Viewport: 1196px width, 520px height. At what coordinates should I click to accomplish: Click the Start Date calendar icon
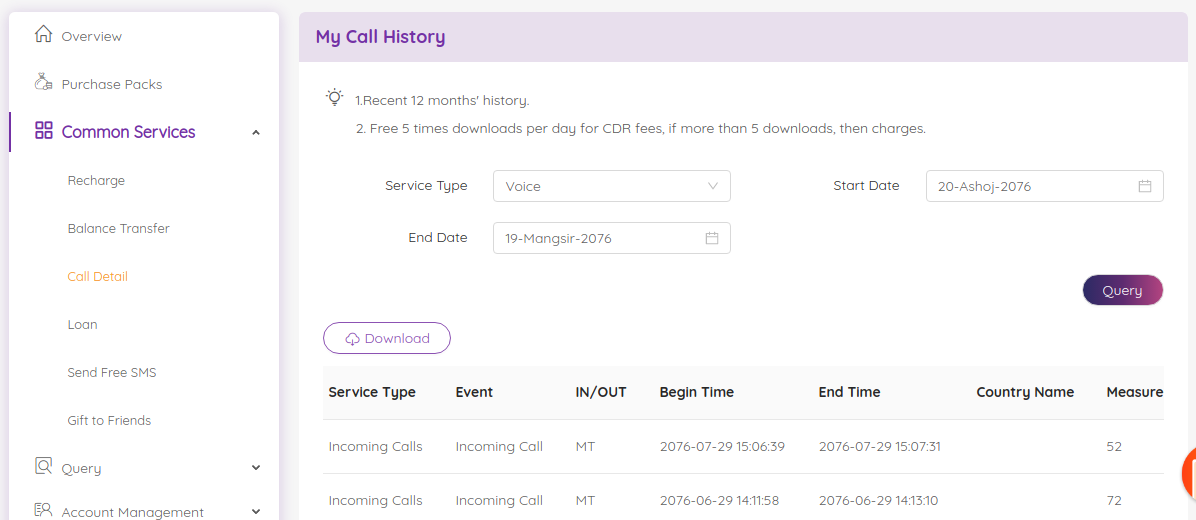click(1144, 186)
